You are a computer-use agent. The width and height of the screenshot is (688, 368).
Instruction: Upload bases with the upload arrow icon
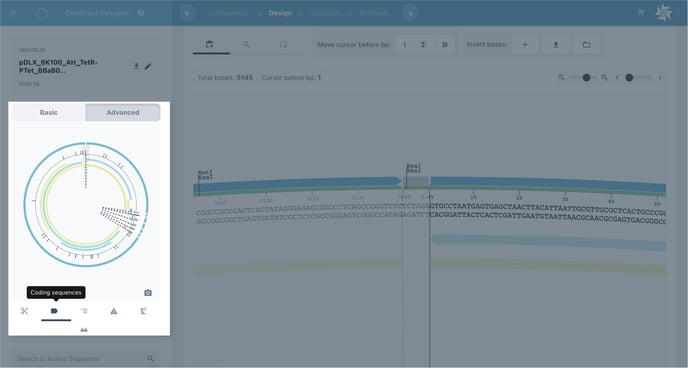tap(555, 44)
